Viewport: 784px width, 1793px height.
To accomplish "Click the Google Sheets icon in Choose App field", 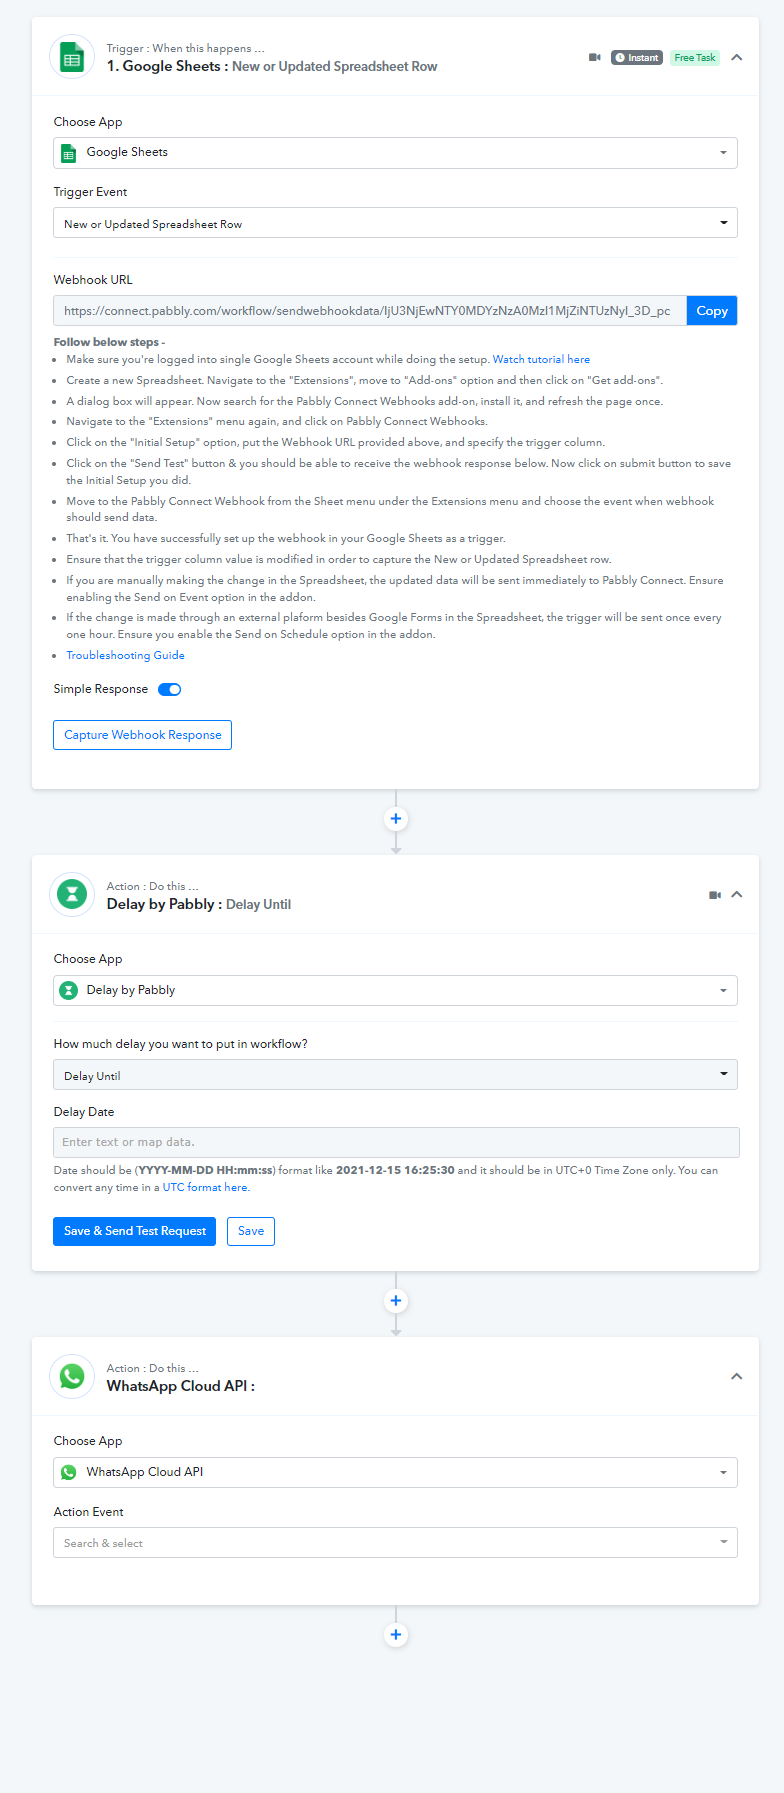I will tap(69, 153).
